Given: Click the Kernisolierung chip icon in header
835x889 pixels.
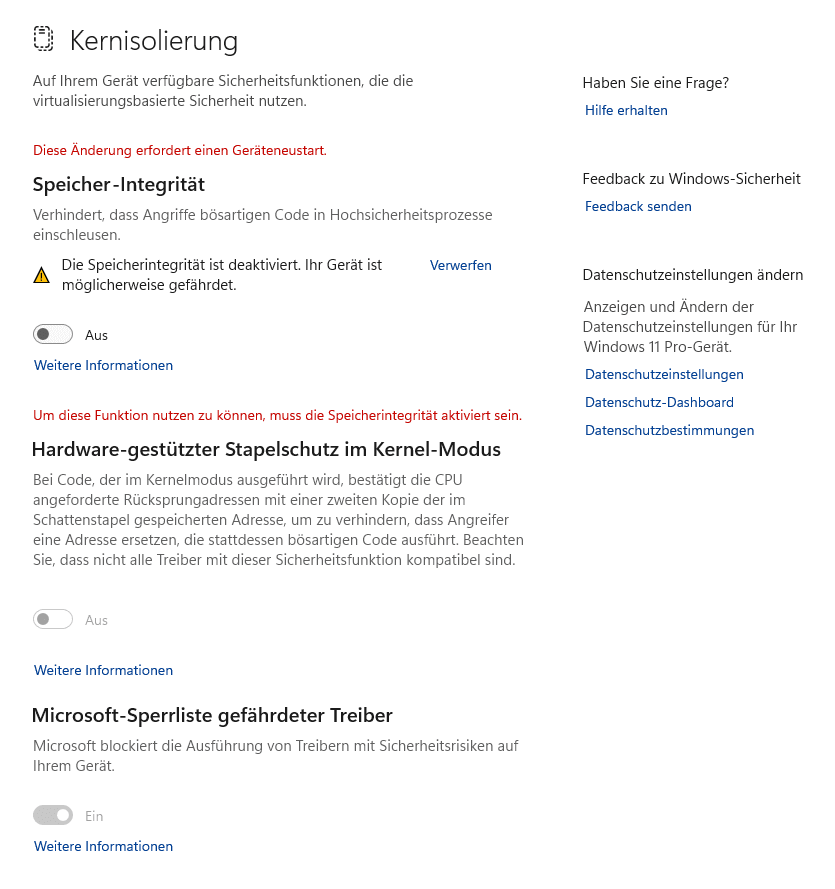Looking at the screenshot, I should [x=43, y=40].
